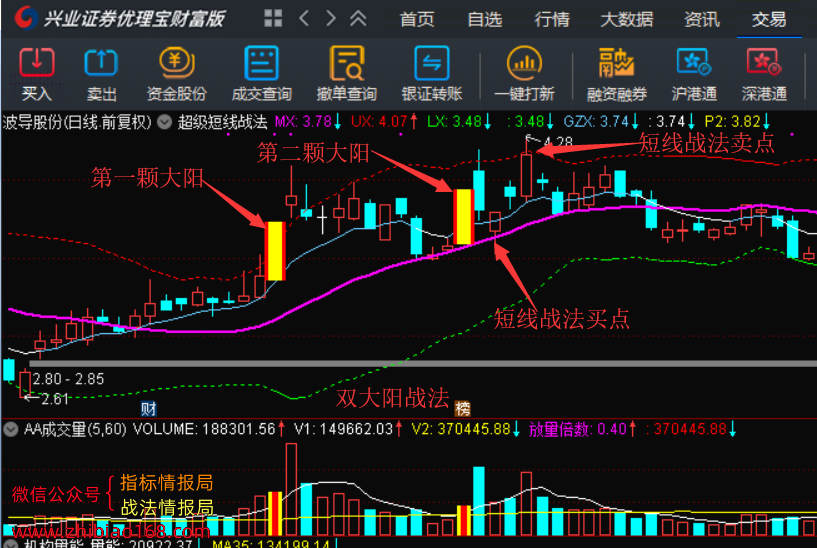Click the 买入 buy icon
The image size is (817, 548).
tap(36, 62)
